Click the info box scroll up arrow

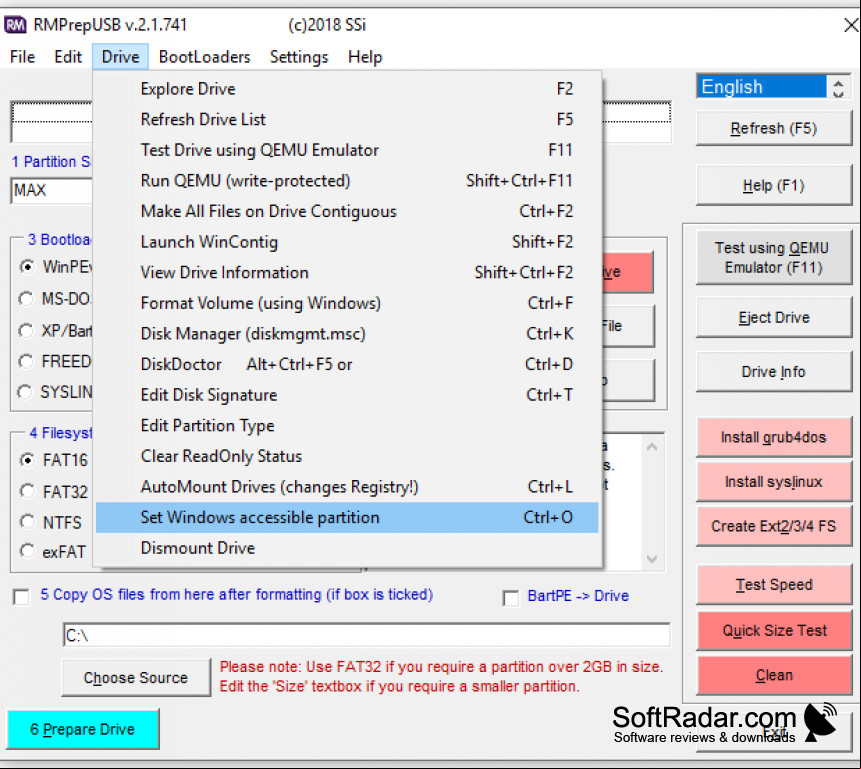click(x=652, y=447)
